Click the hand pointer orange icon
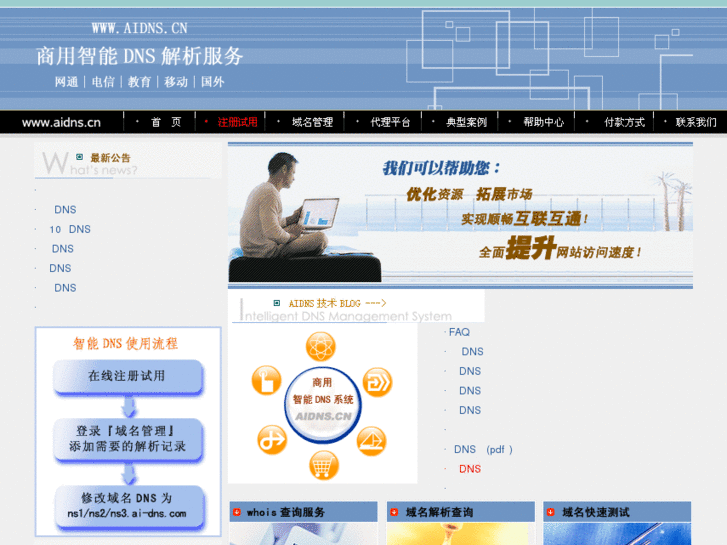This screenshot has height=545, width=727. click(266, 380)
